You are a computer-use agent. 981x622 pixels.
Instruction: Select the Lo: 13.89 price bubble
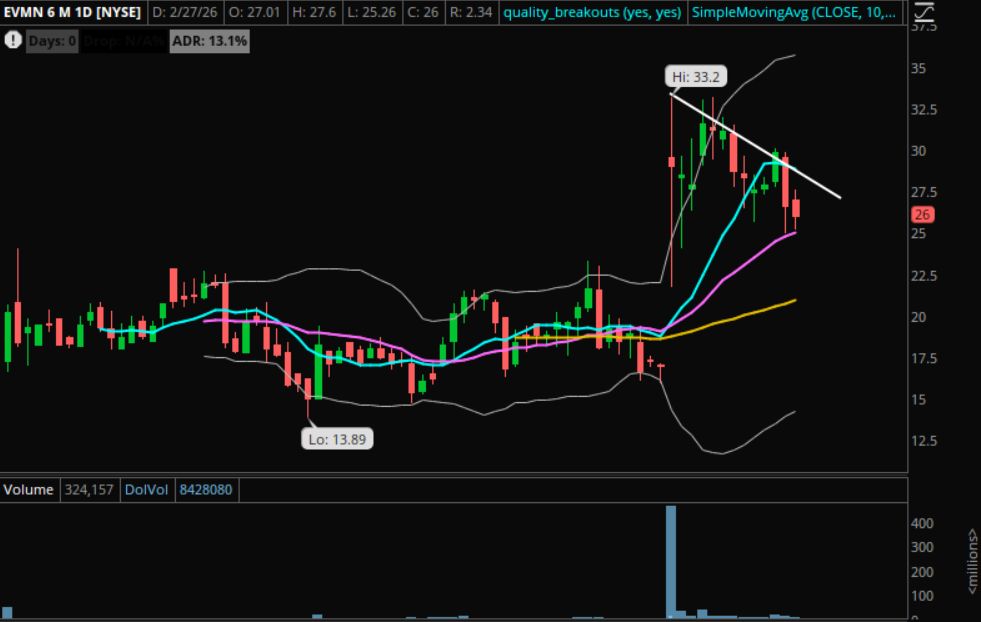click(339, 438)
